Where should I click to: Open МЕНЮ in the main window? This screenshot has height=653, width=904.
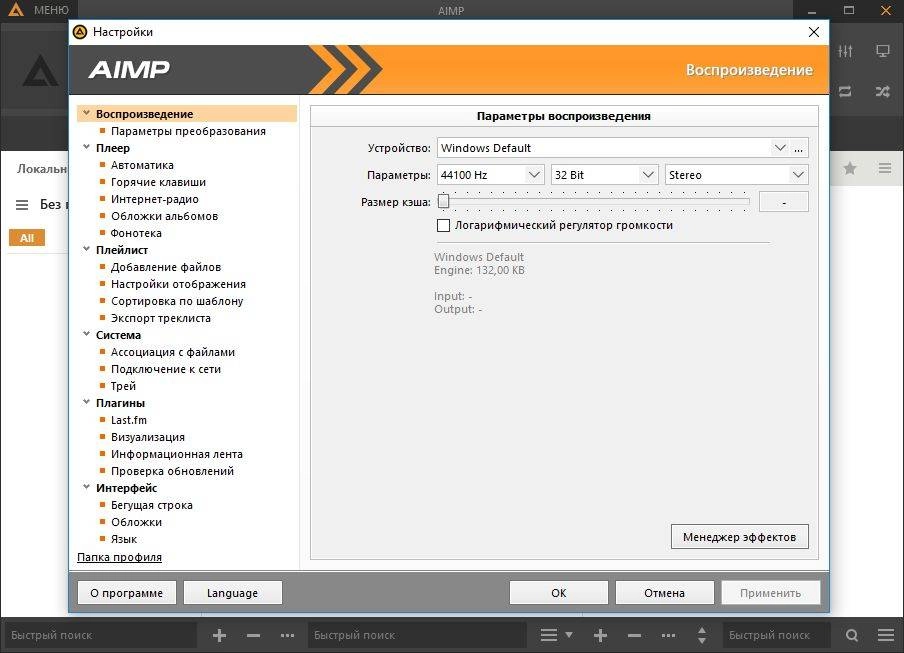(51, 10)
